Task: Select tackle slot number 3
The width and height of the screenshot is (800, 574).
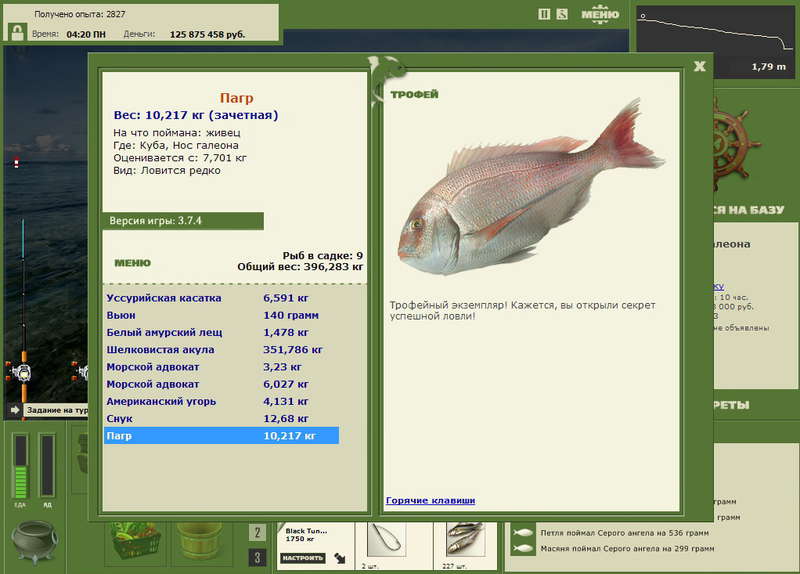Action: tap(257, 558)
